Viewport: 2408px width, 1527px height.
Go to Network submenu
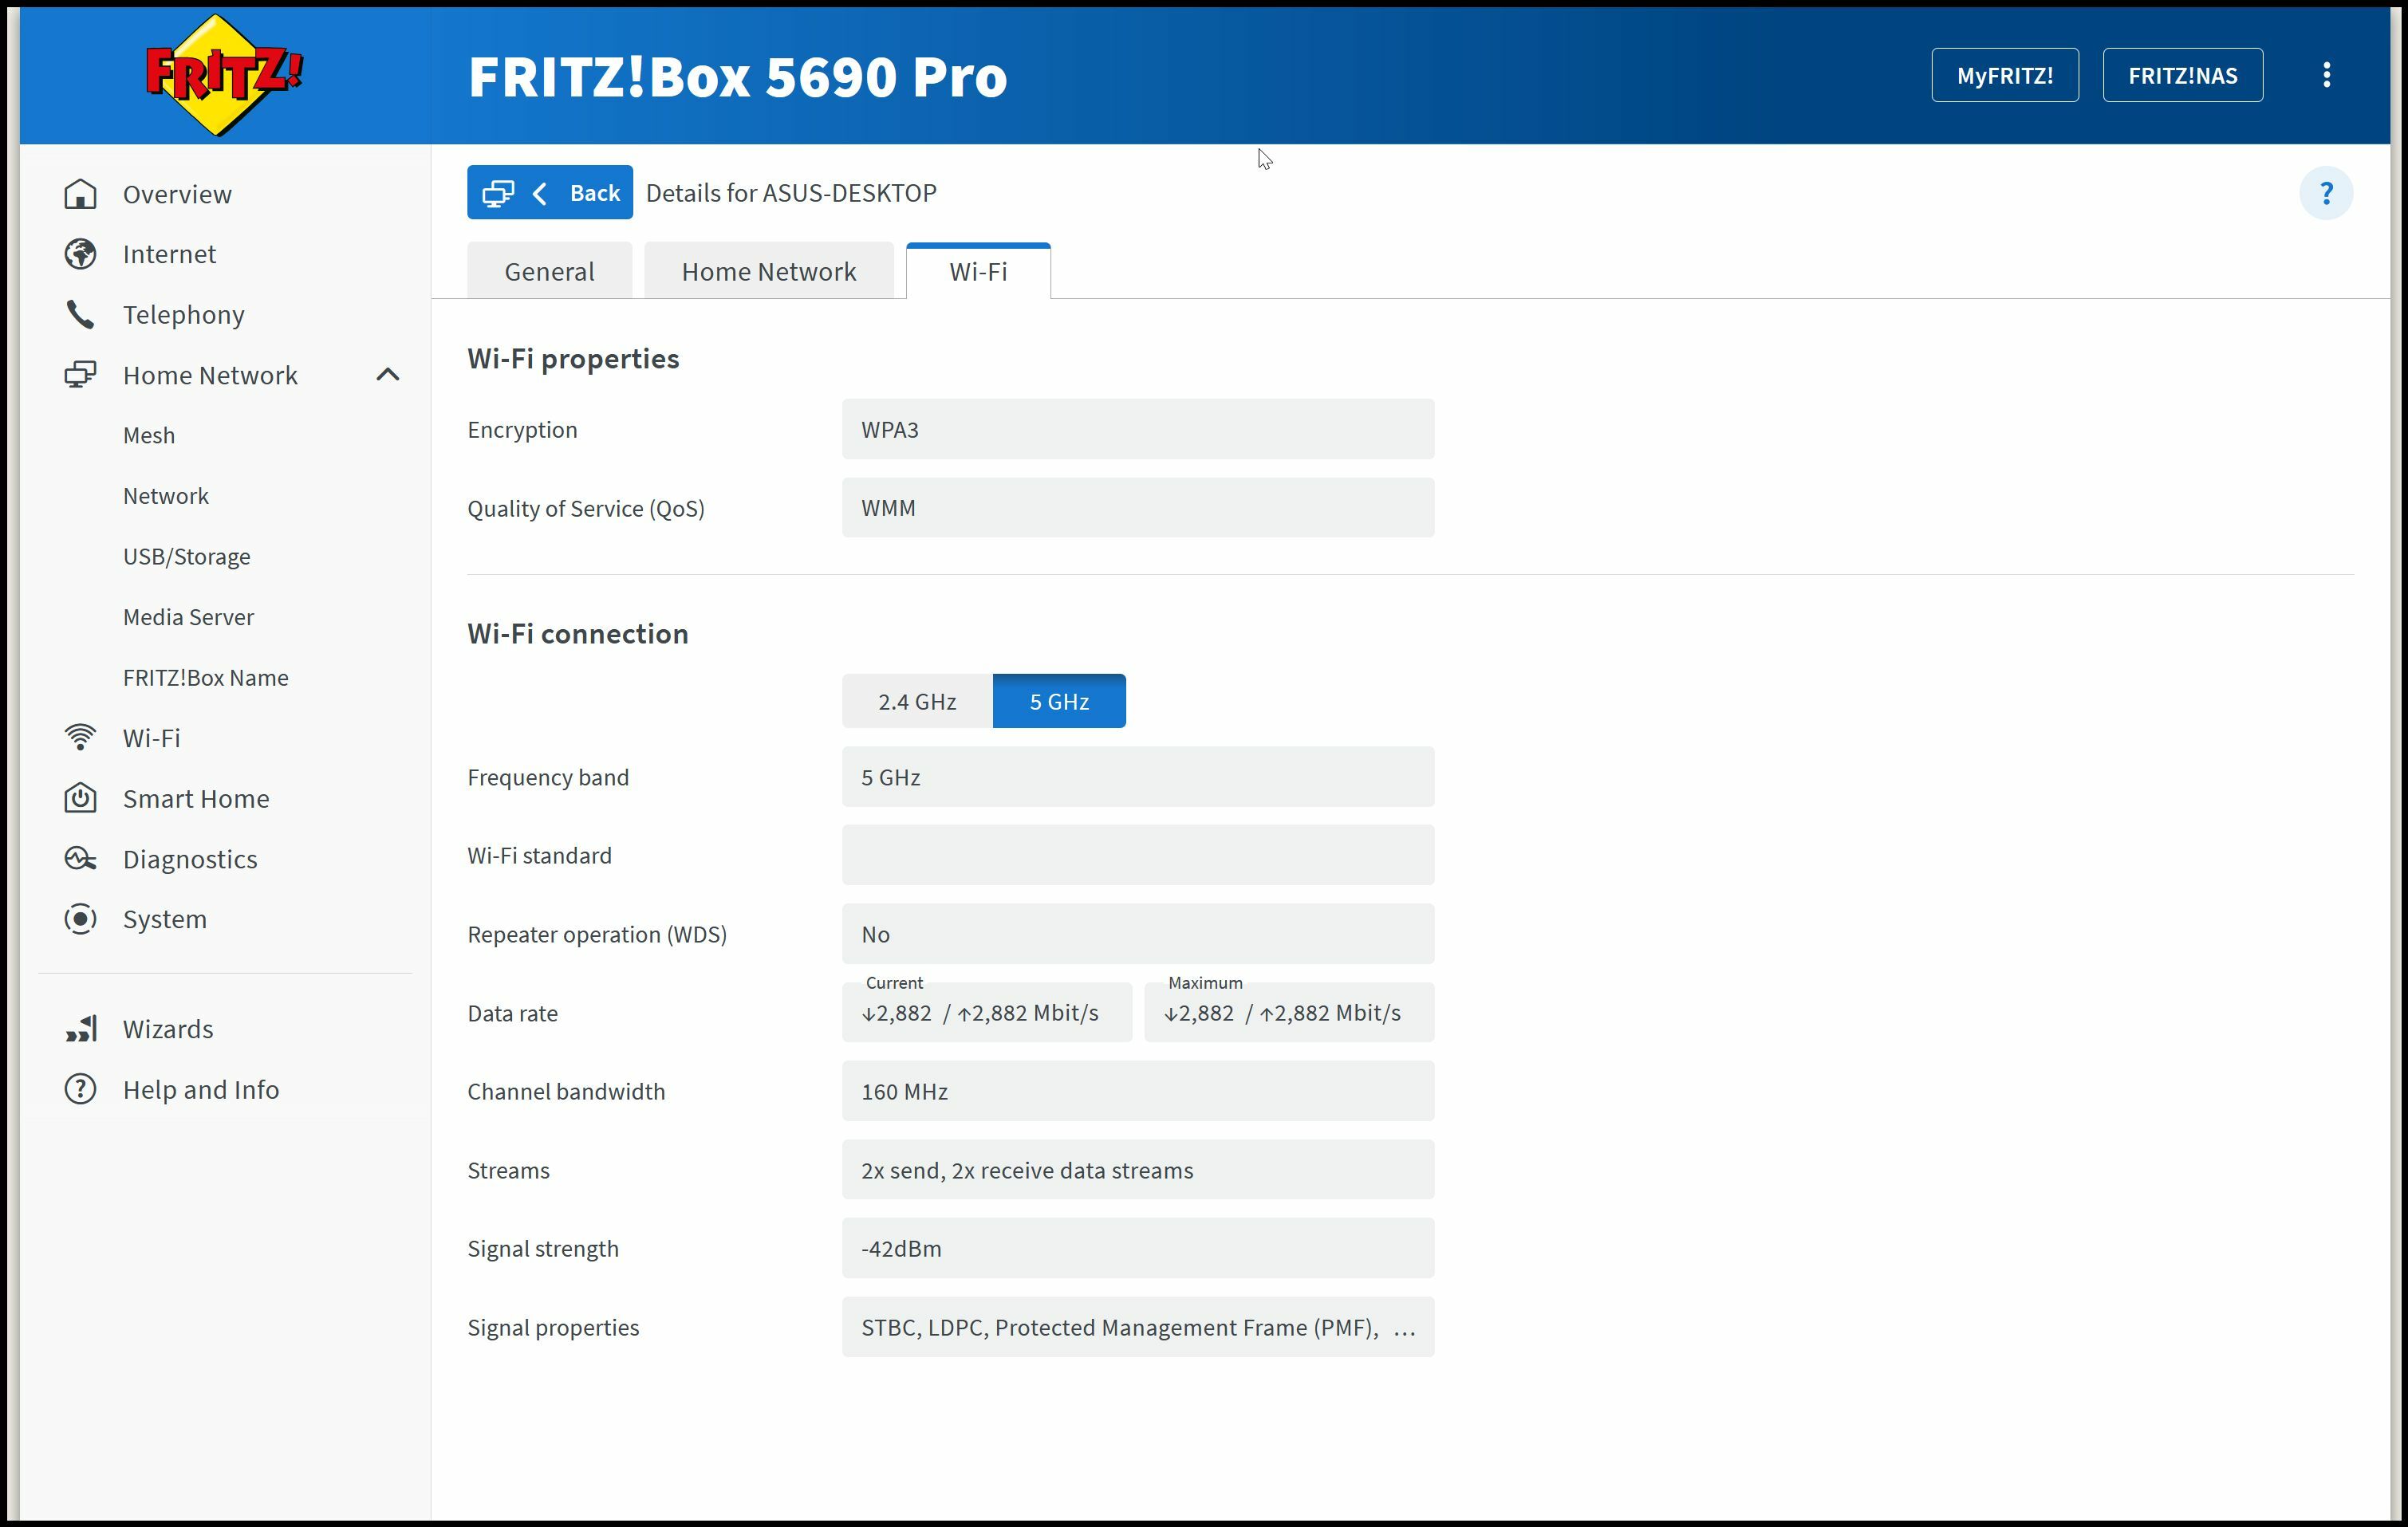click(x=166, y=496)
